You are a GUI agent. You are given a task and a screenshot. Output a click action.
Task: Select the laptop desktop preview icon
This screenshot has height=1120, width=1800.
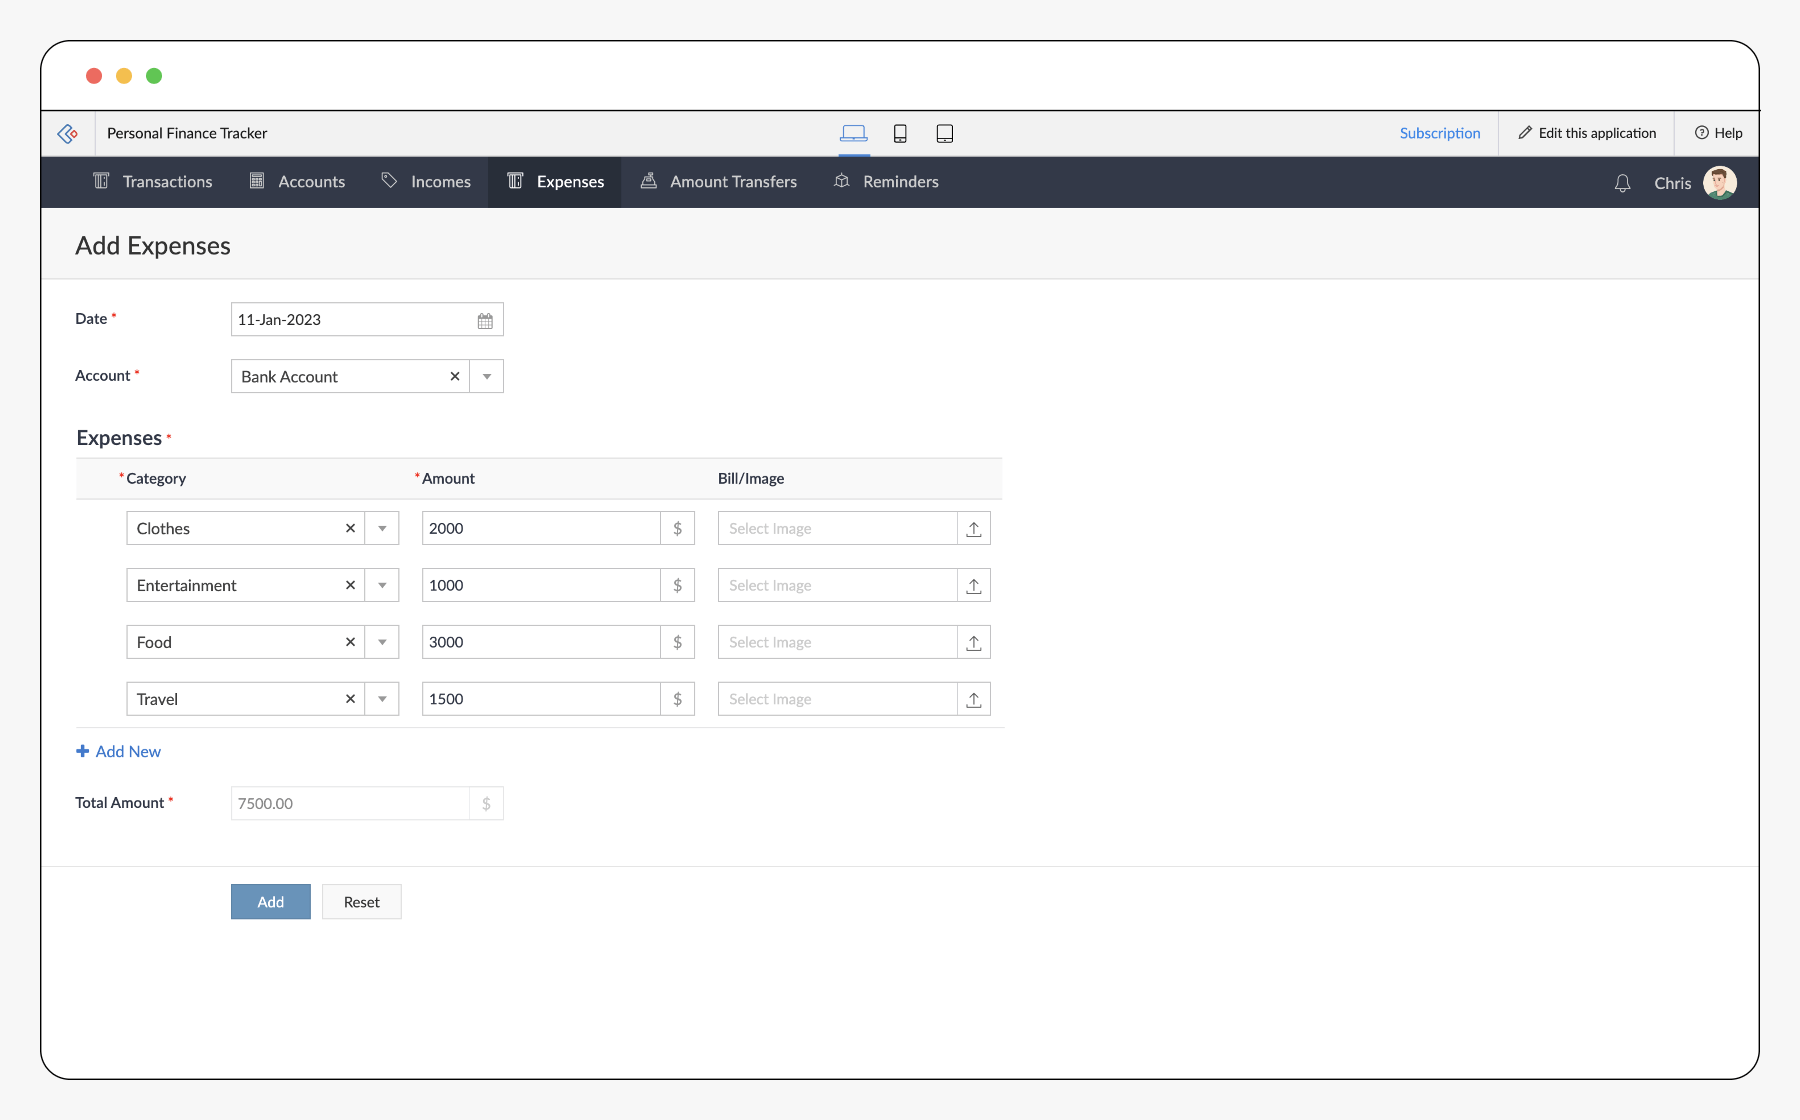pos(853,134)
